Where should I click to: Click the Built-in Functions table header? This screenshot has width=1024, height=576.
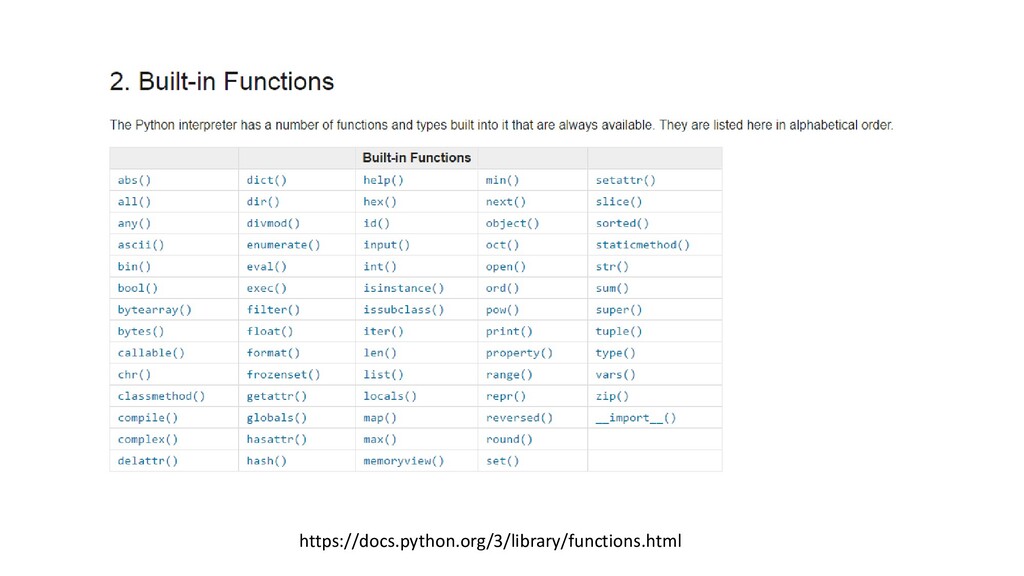[x=417, y=158]
